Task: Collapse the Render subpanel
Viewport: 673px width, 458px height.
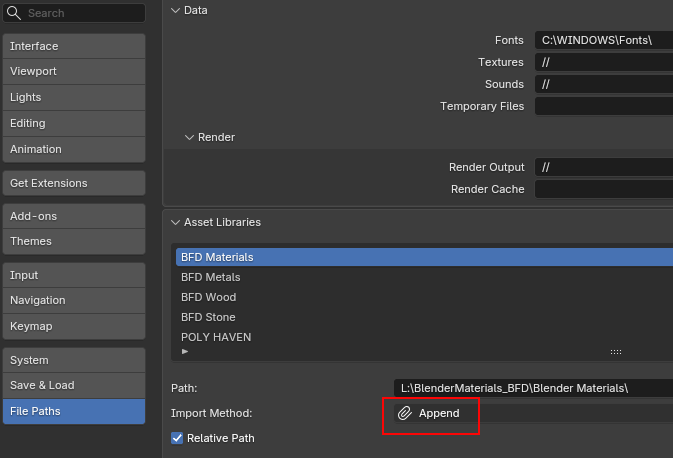Action: pyautogui.click(x=189, y=137)
